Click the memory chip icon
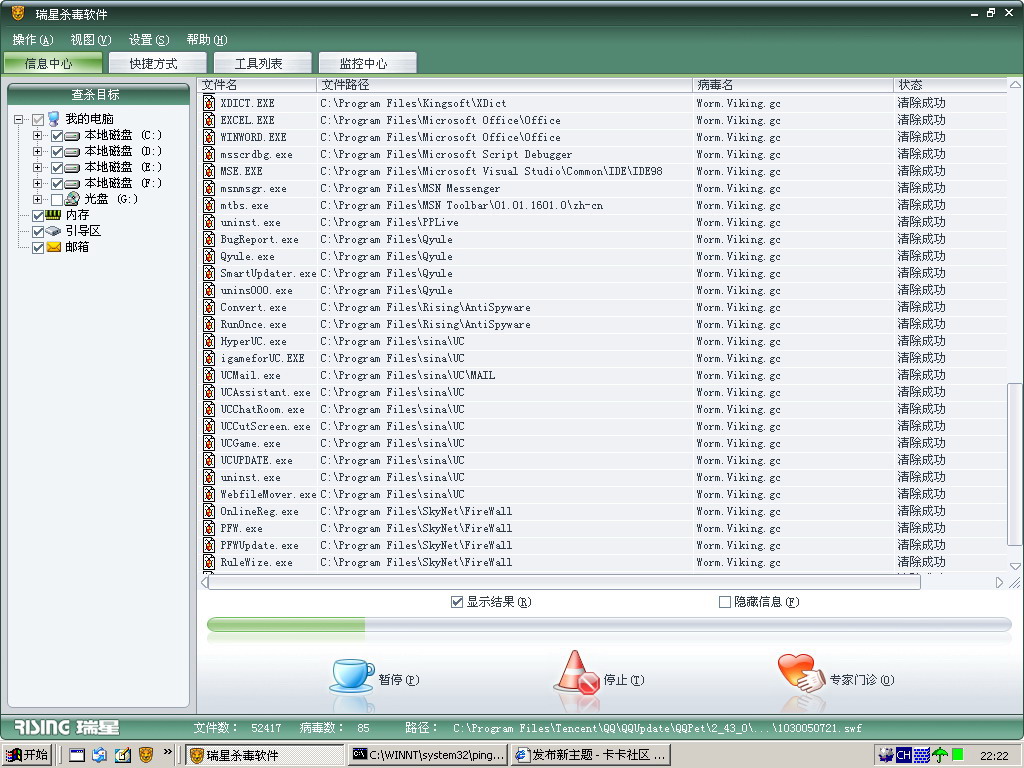The image size is (1024, 768). pos(54,215)
